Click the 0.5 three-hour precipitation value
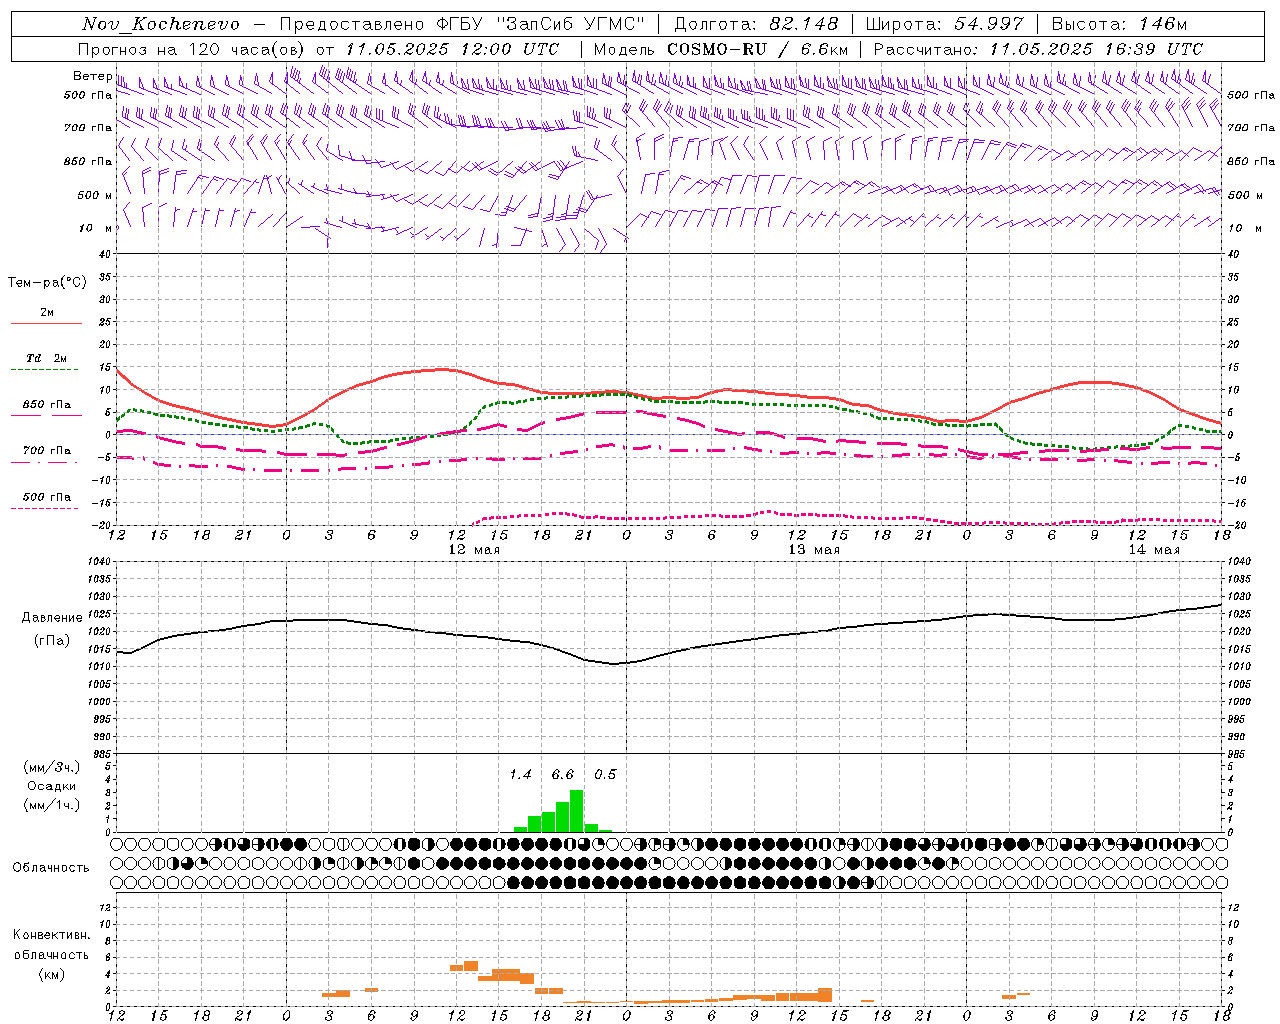The width and height of the screenshot is (1280, 1024). point(605,775)
